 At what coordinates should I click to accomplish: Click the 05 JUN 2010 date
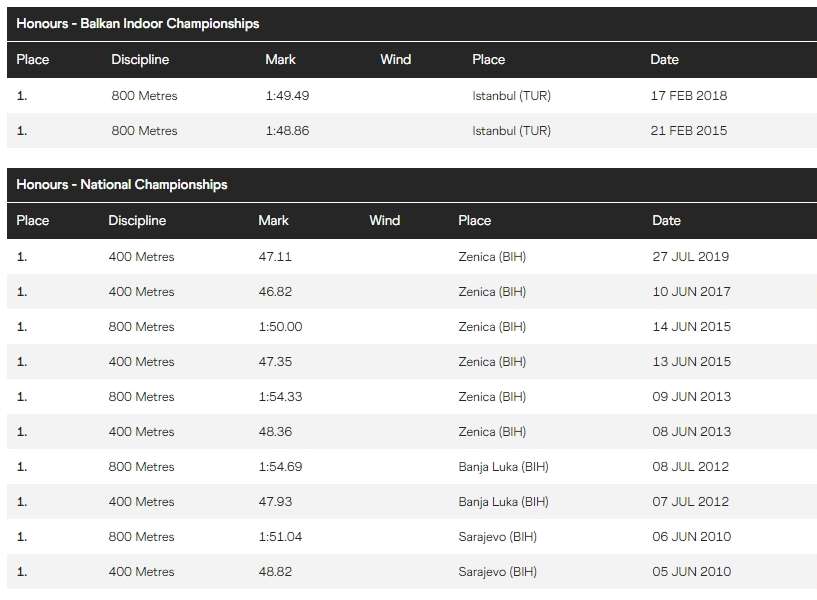691,572
